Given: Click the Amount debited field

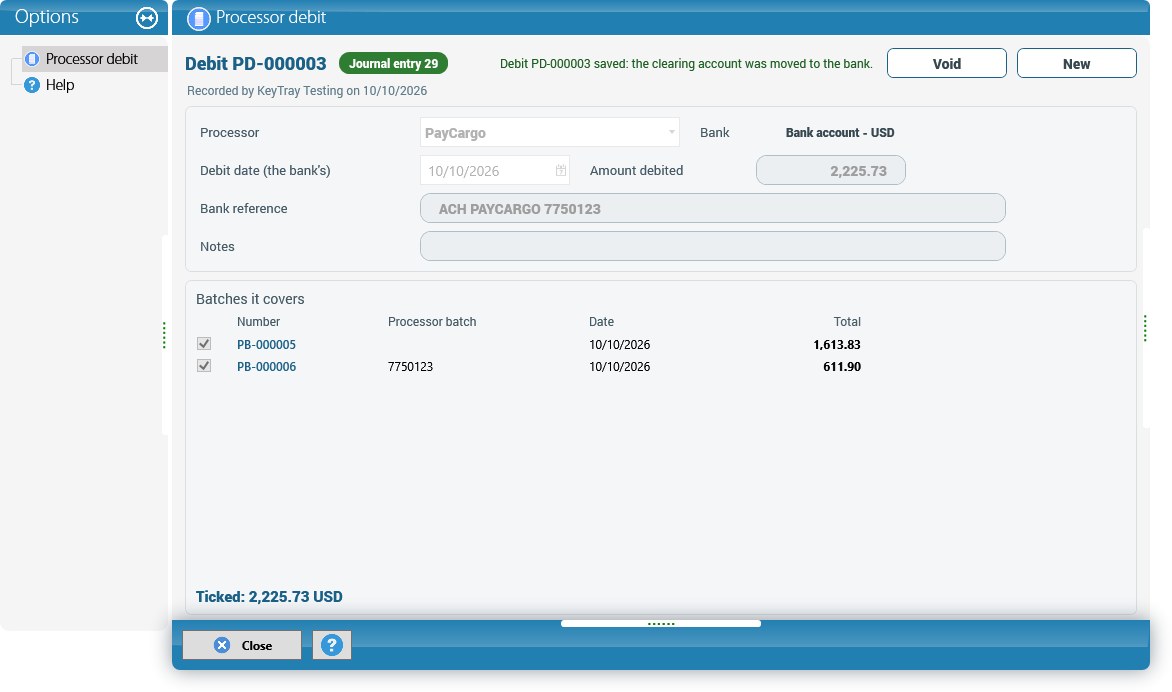Looking at the screenshot, I should click(x=830, y=170).
